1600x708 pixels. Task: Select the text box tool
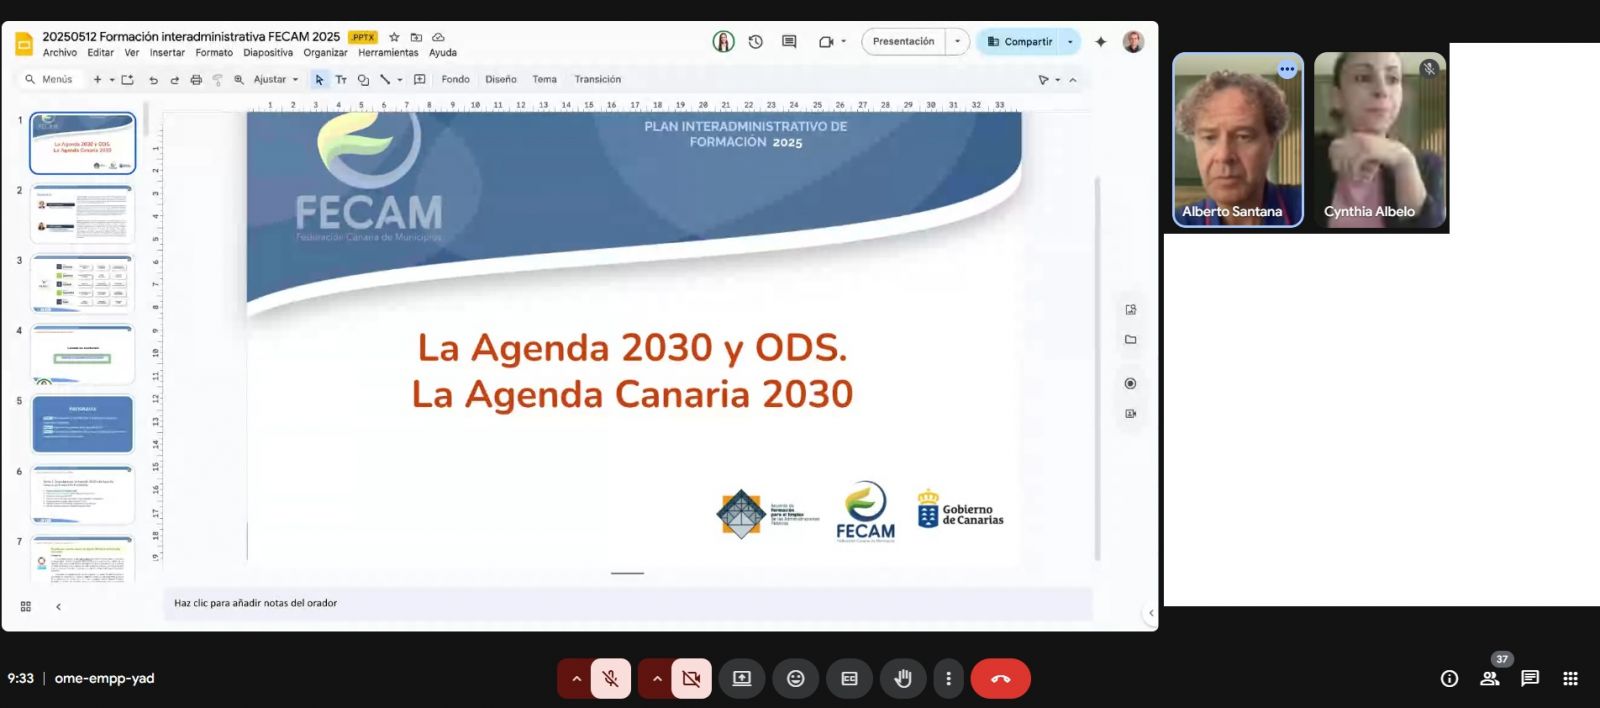pyautogui.click(x=341, y=80)
